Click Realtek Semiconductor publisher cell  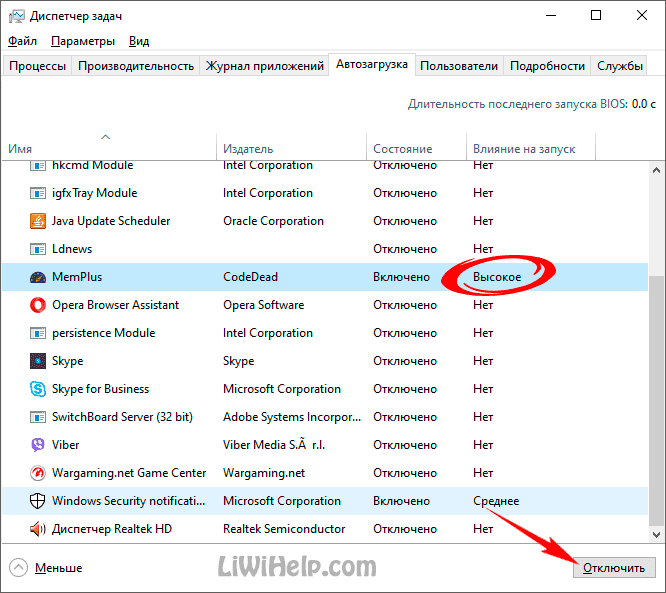tap(284, 529)
